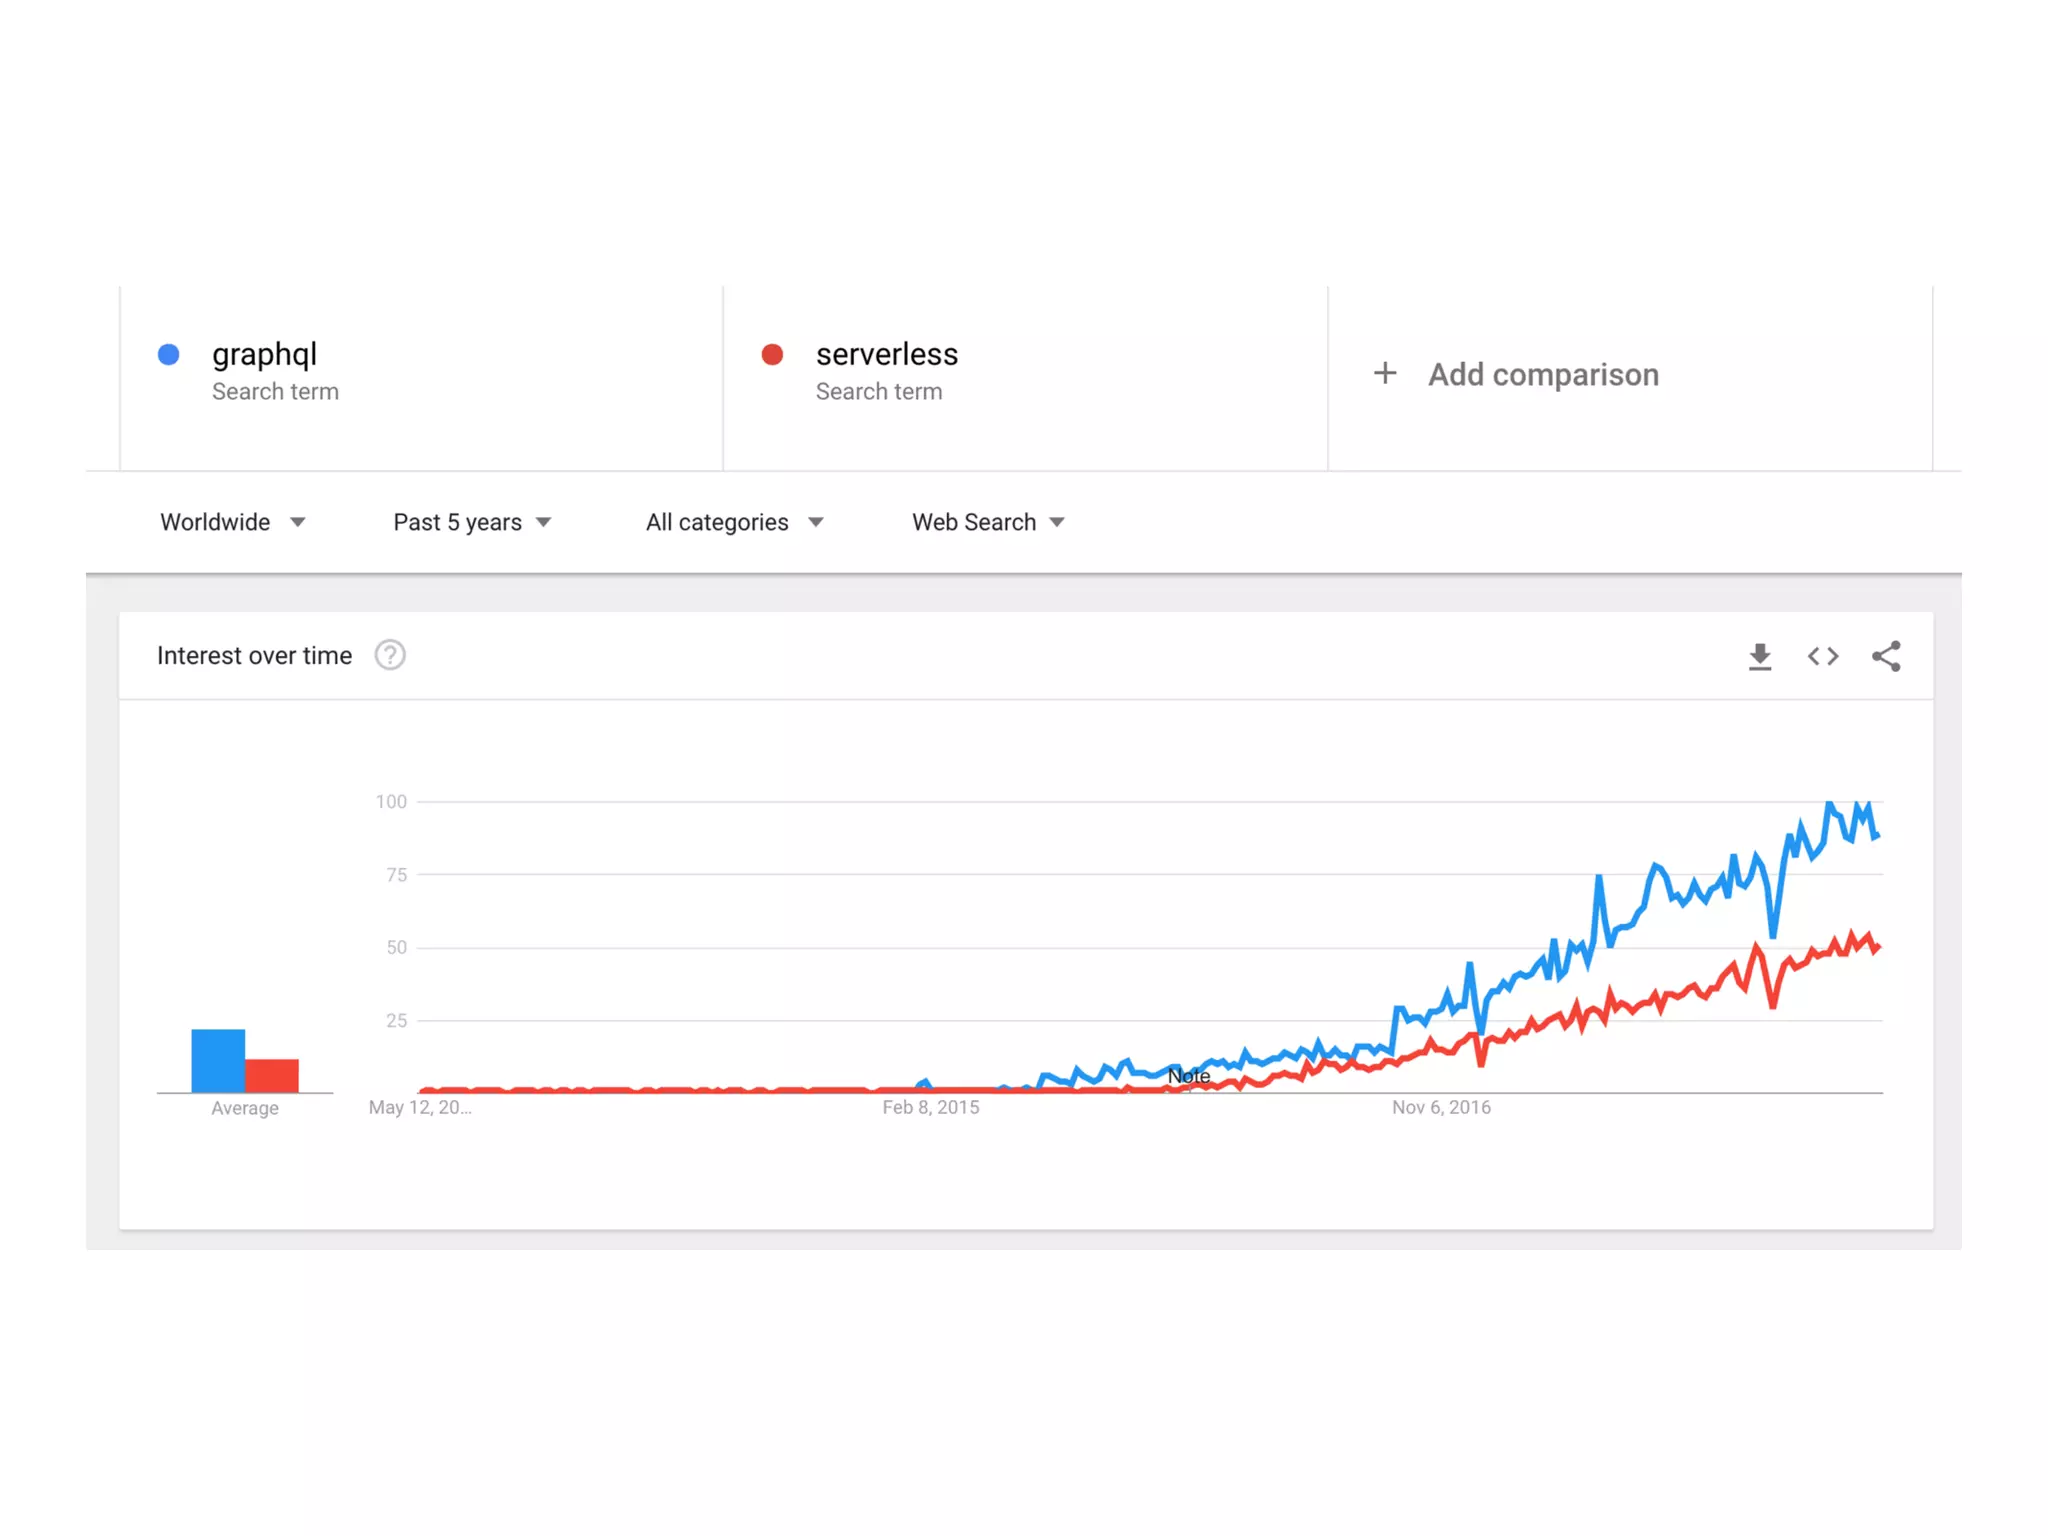The width and height of the screenshot is (2048, 1536).
Task: Open the Worldwide region dropdown
Action: point(232,522)
